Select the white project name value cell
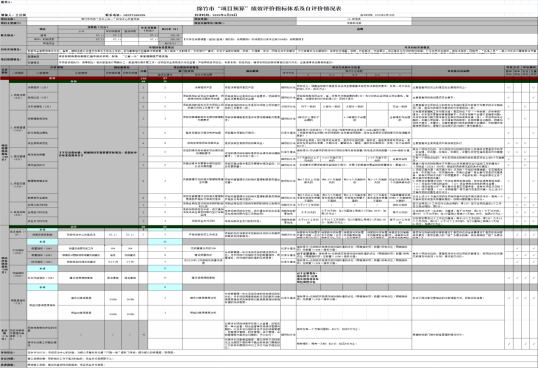Screen dimensions: 538x368 tap(110, 19)
